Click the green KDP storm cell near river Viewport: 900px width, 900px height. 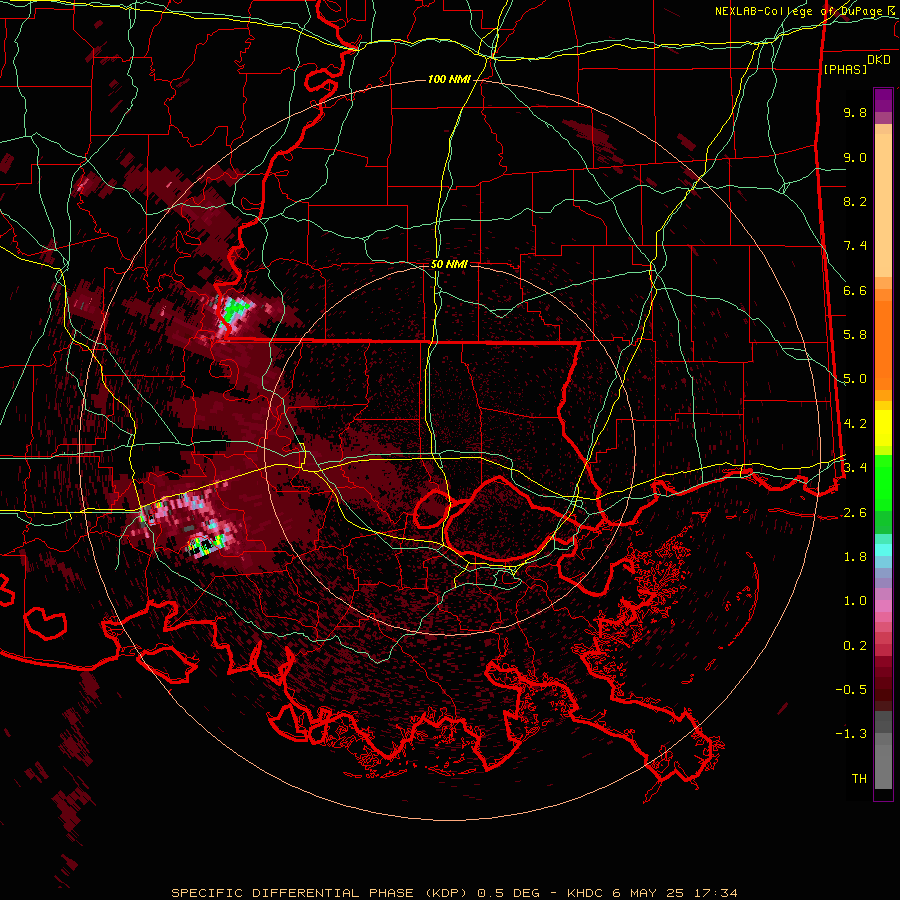(x=235, y=310)
